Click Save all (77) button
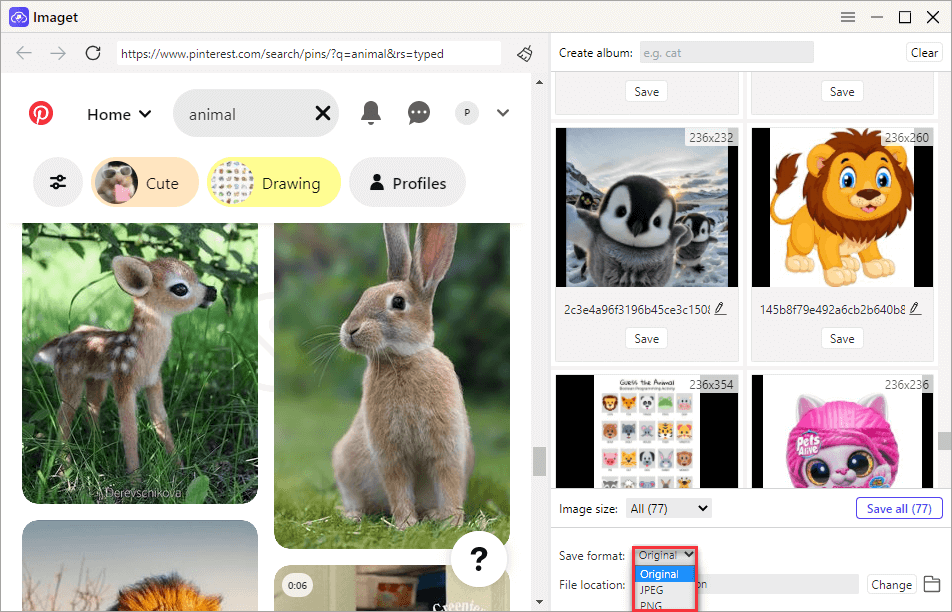Viewport: 952px width, 612px height. [899, 508]
